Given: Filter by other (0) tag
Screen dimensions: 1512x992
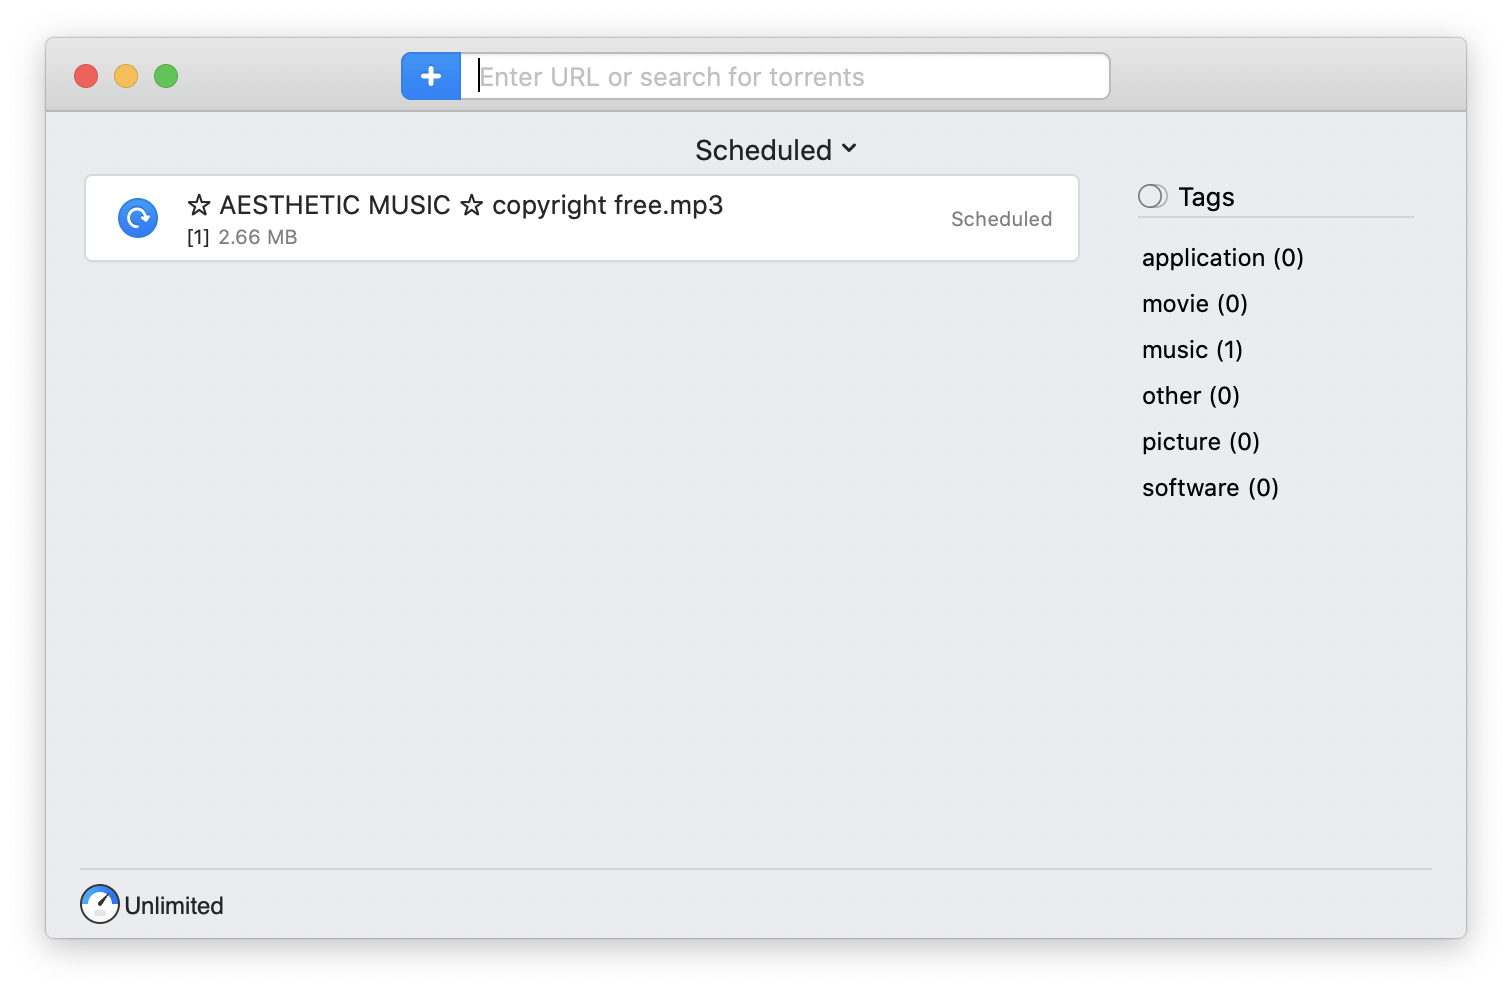Looking at the screenshot, I should pos(1191,396).
